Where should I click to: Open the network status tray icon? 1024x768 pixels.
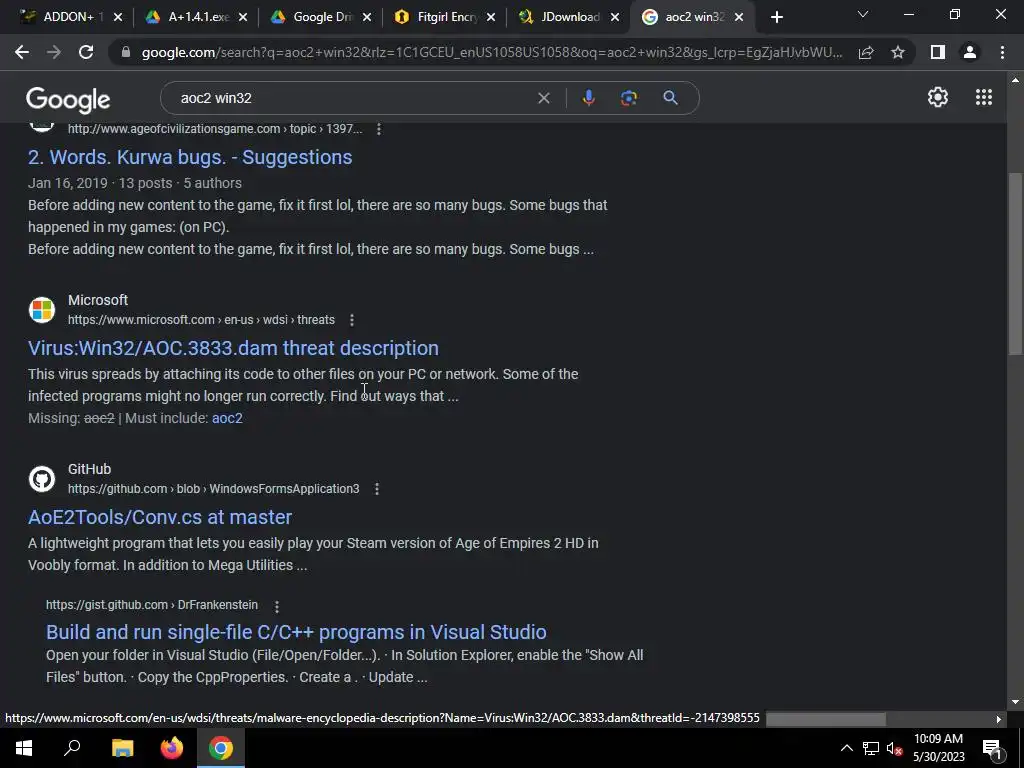871,748
